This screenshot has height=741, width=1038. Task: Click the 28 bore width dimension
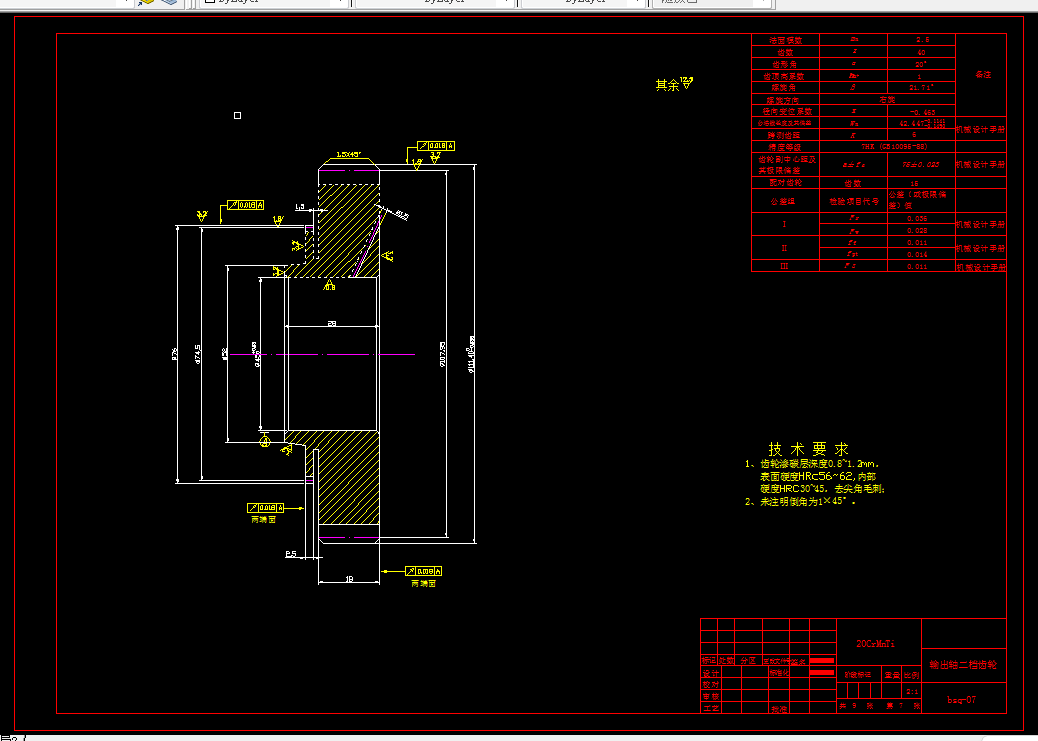click(x=332, y=324)
